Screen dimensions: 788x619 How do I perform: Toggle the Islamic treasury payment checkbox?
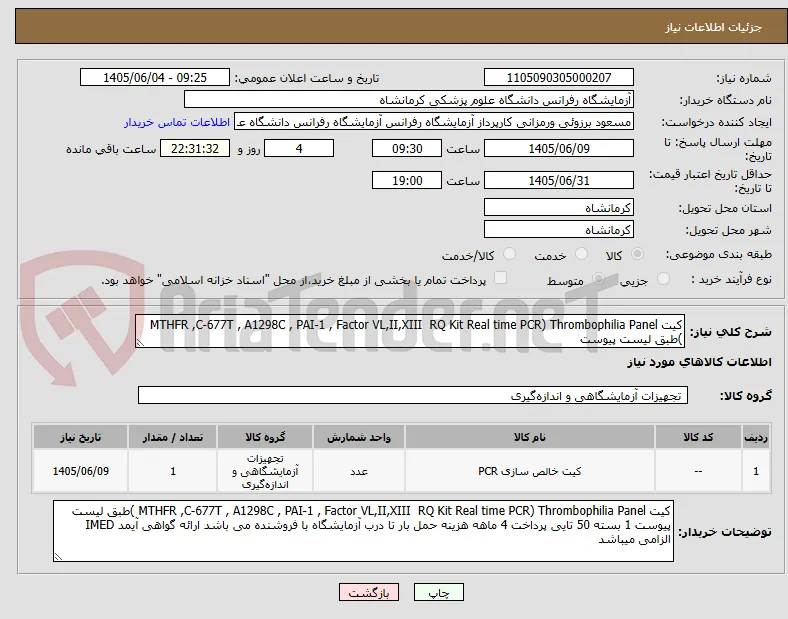click(501, 278)
